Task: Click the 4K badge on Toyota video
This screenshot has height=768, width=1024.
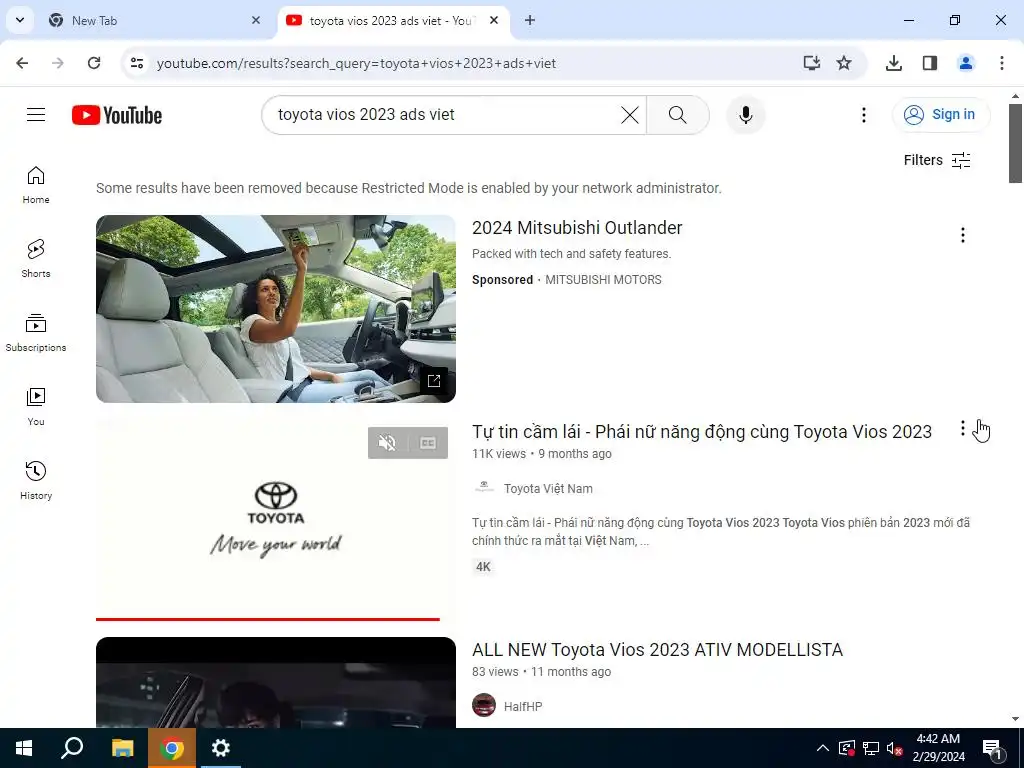Action: click(x=483, y=567)
